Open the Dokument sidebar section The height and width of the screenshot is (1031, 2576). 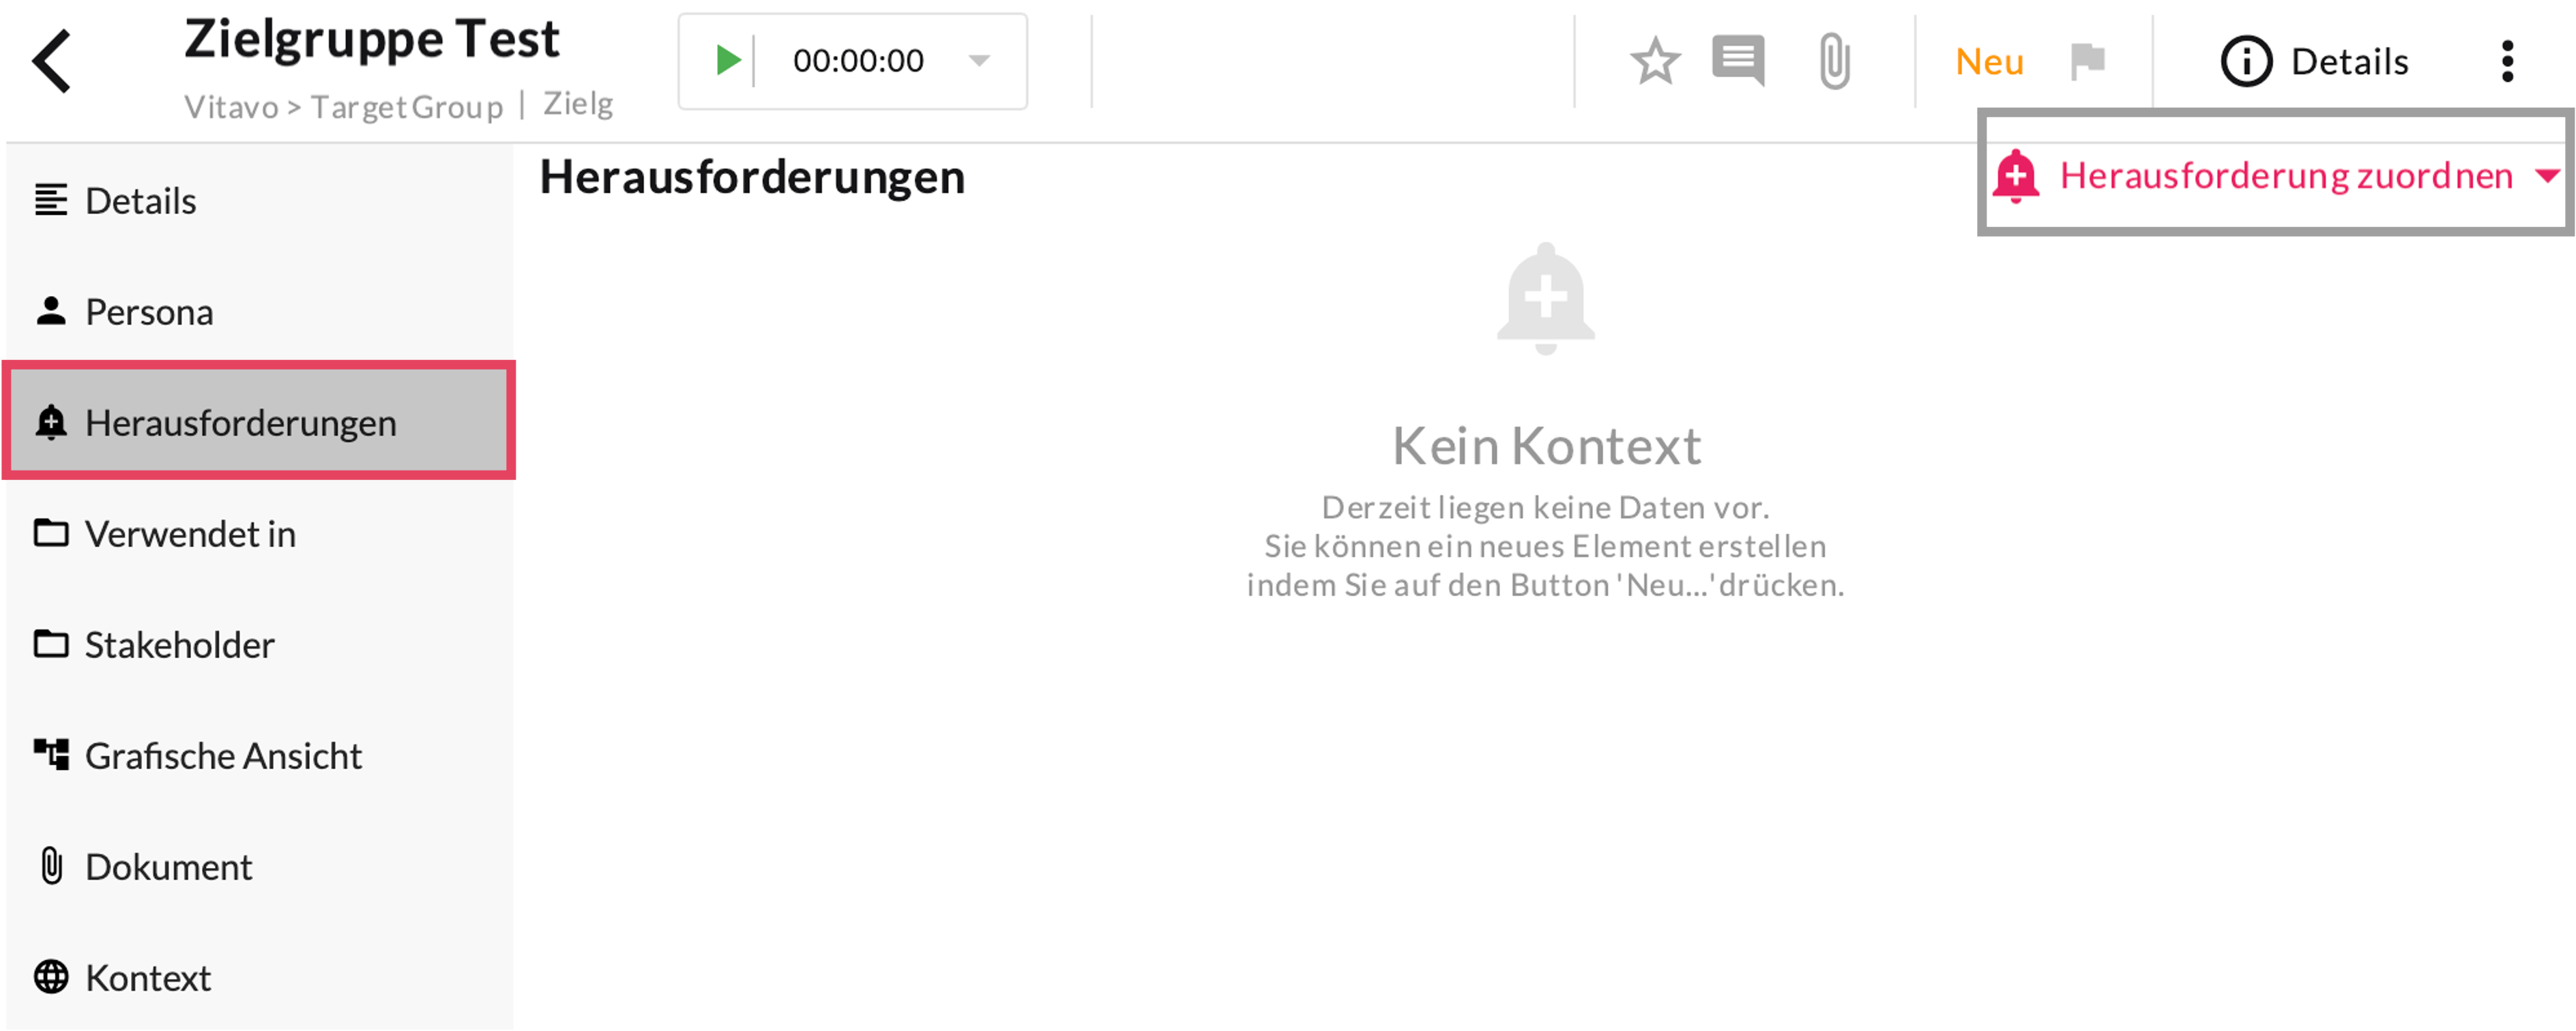[168, 867]
